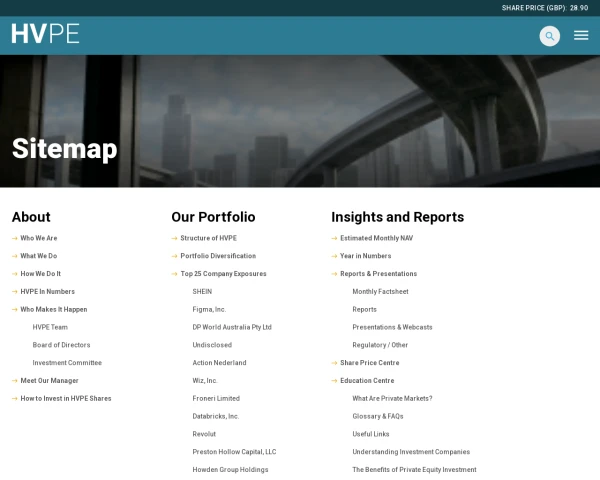This screenshot has width=600, height=480.
Task: Click the arrow beside Estimated Monthly NAV
Action: click(x=335, y=238)
